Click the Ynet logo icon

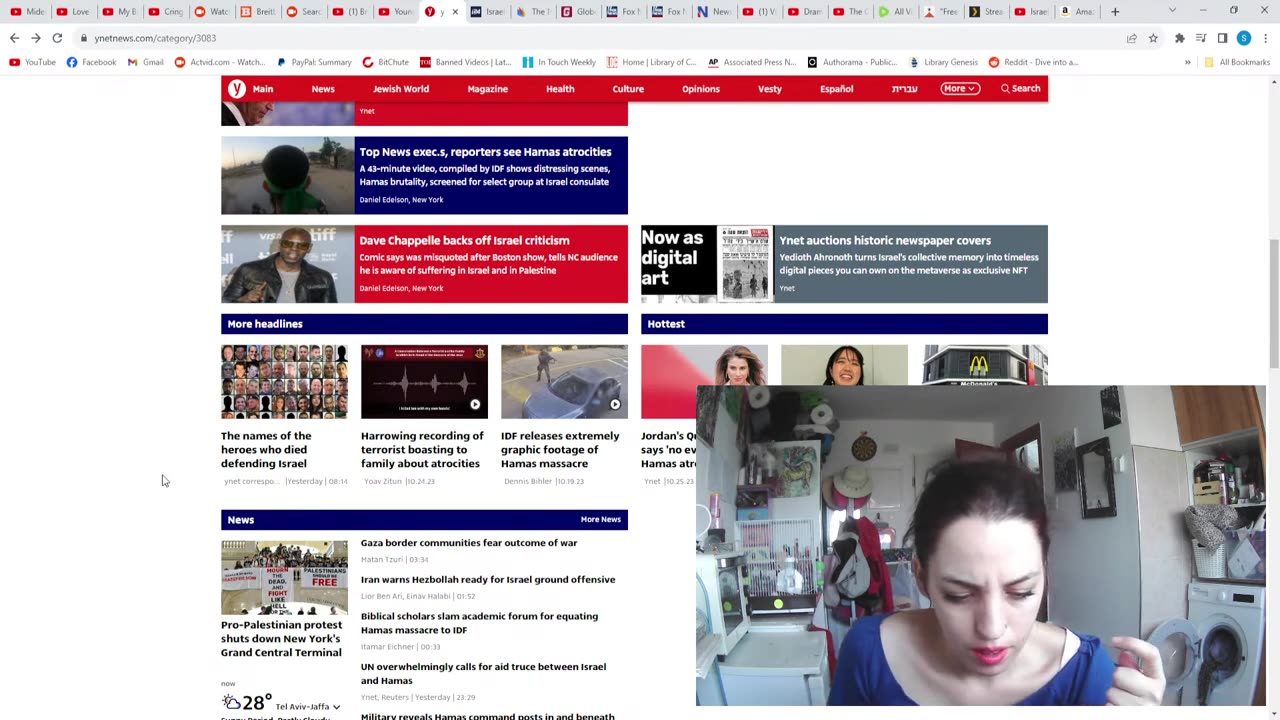[236, 89]
